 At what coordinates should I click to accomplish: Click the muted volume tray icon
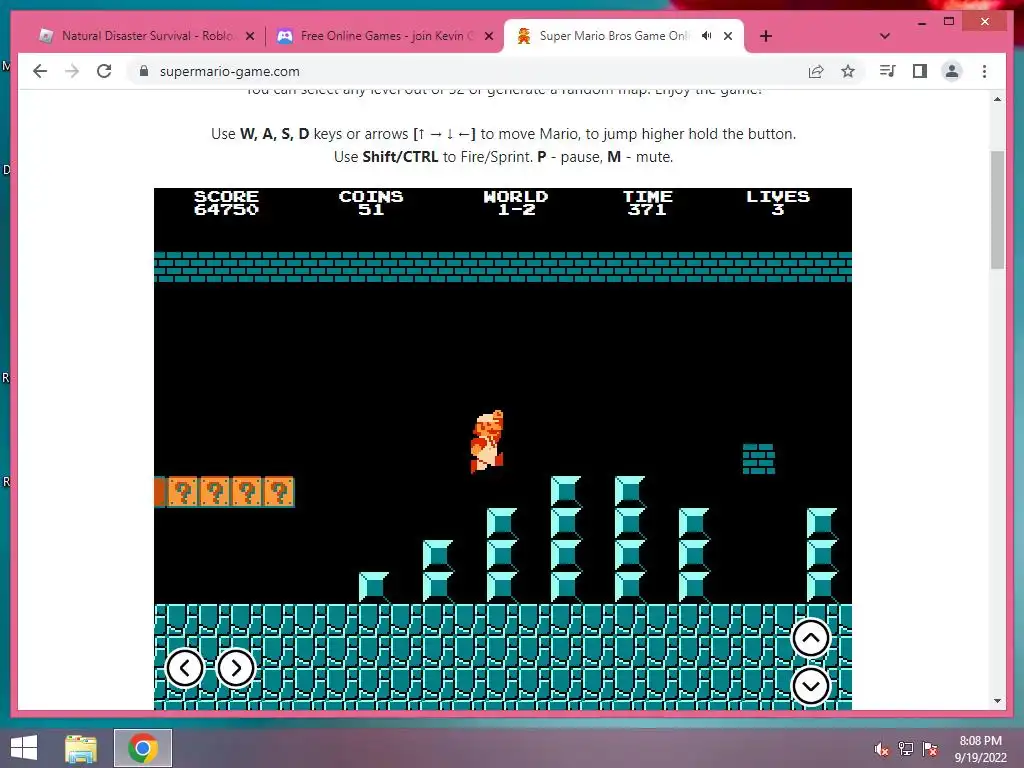(882, 749)
